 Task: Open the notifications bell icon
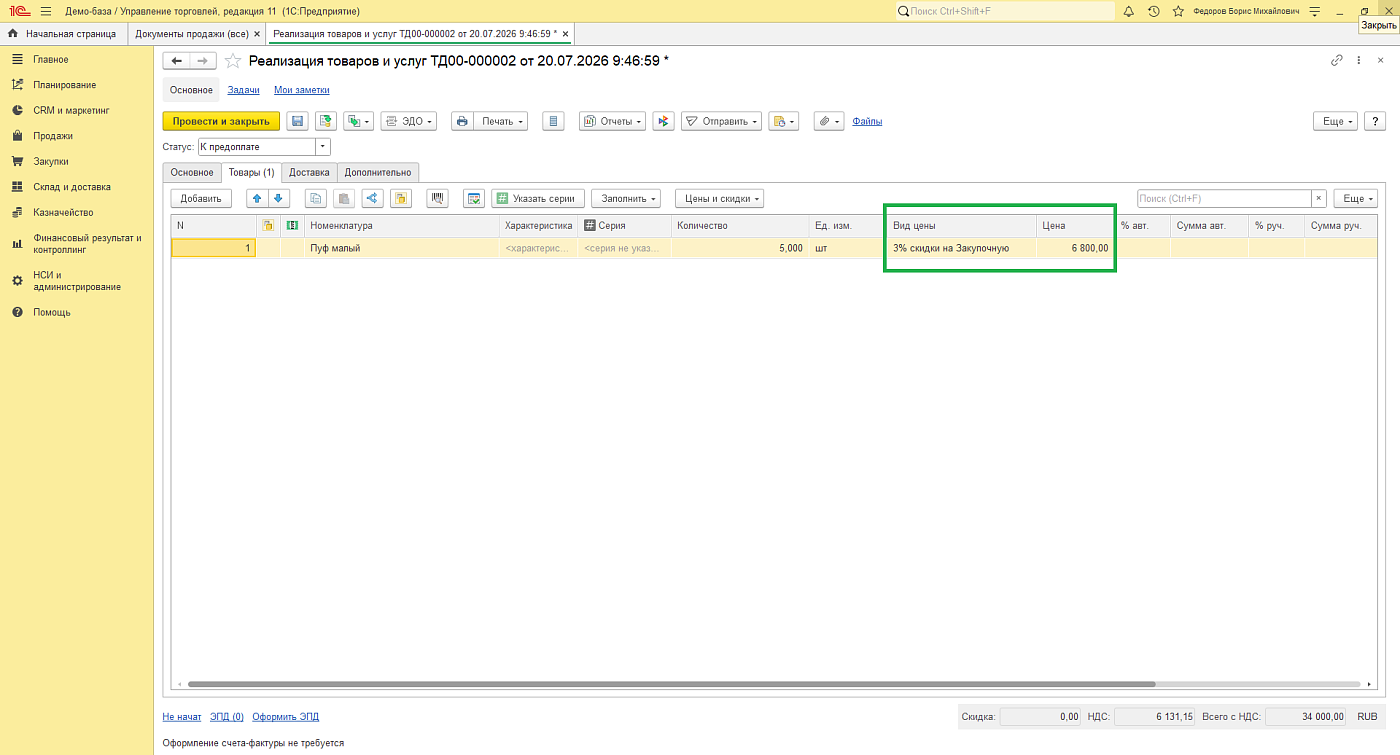pos(1129,11)
